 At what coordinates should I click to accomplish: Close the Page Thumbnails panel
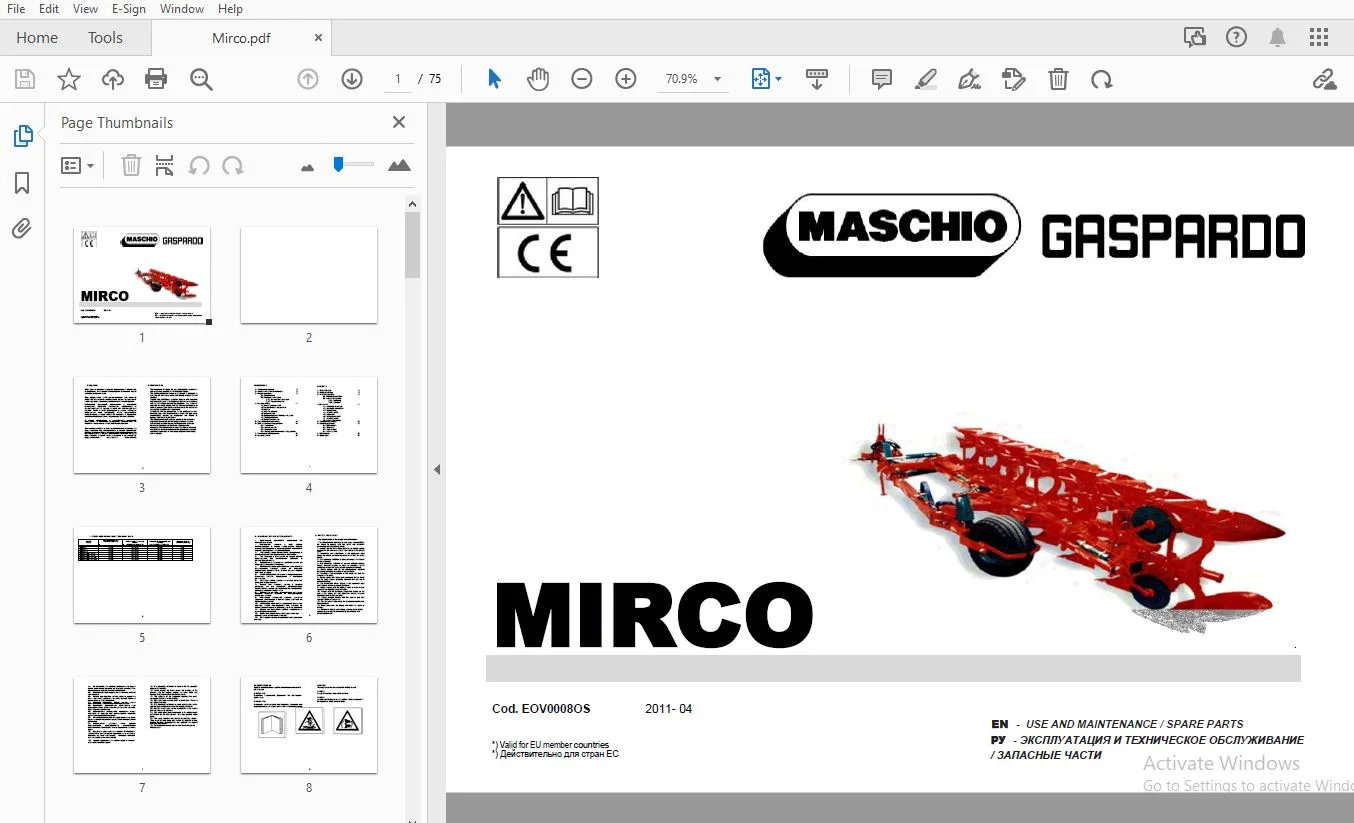[x=399, y=122]
